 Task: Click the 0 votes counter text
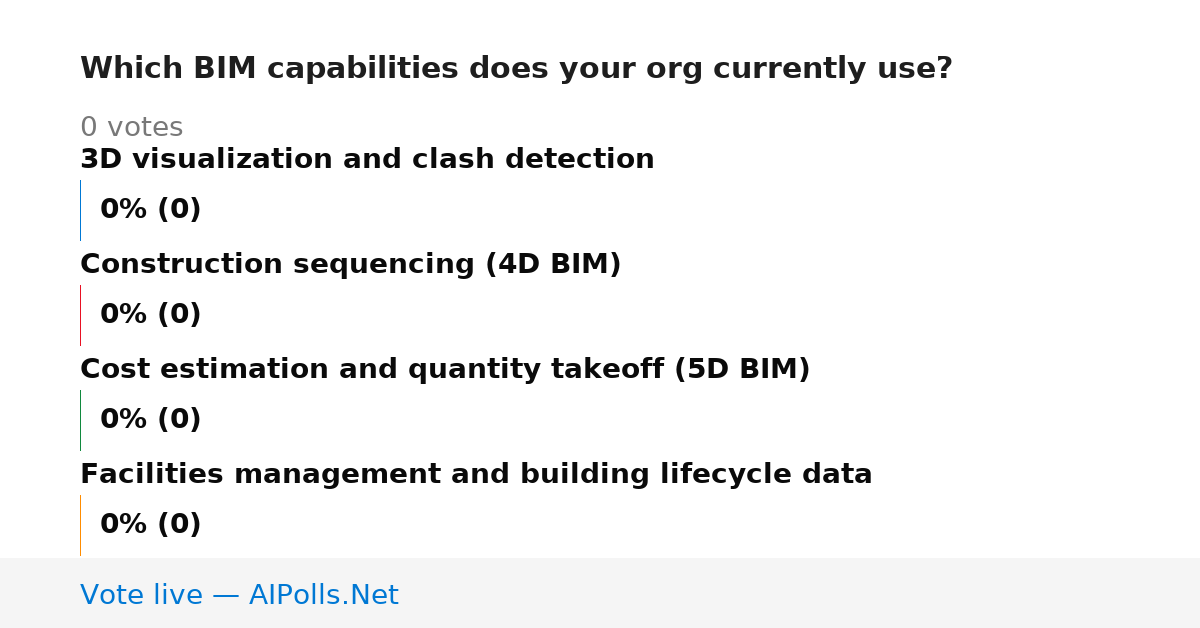(131, 128)
